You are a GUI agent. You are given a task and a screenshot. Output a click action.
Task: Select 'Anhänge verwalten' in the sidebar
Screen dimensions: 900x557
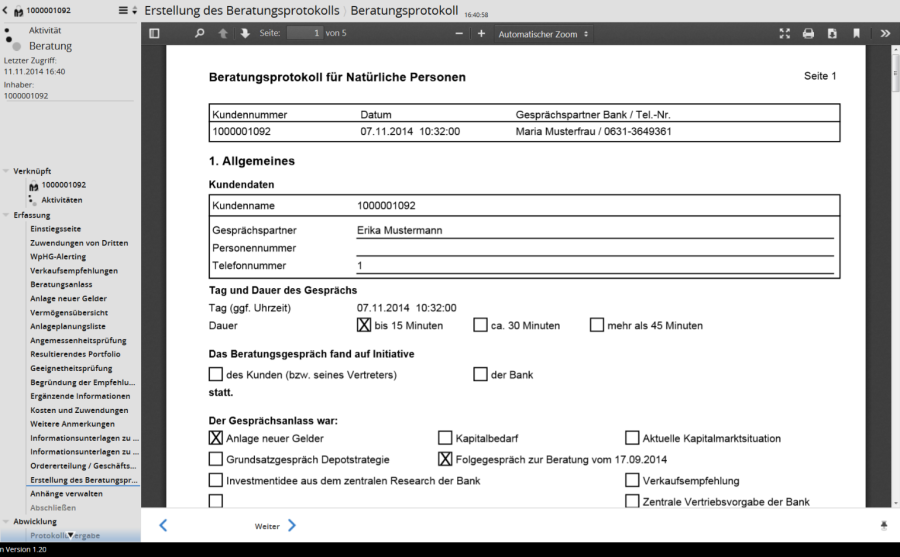66,493
